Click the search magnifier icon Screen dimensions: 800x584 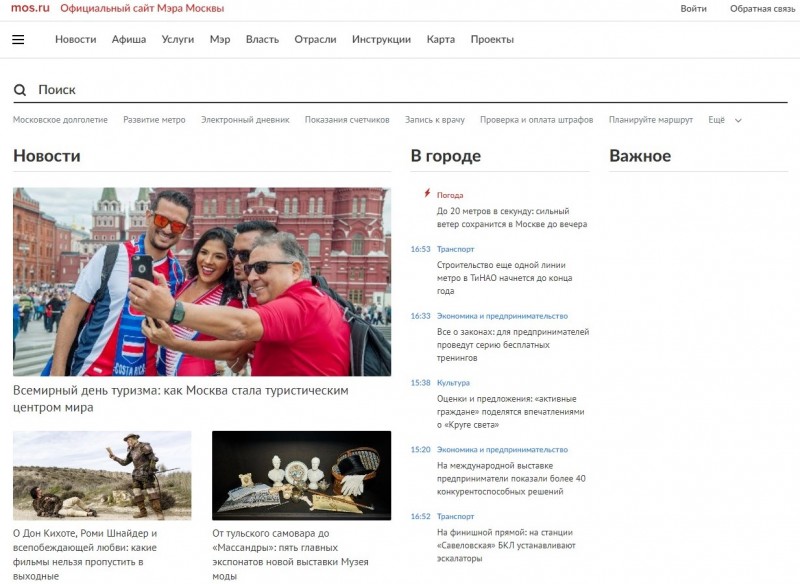(20, 90)
